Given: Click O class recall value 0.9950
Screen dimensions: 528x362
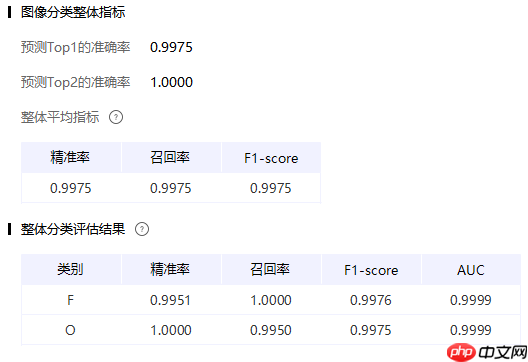Looking at the screenshot, I should (x=270, y=330).
